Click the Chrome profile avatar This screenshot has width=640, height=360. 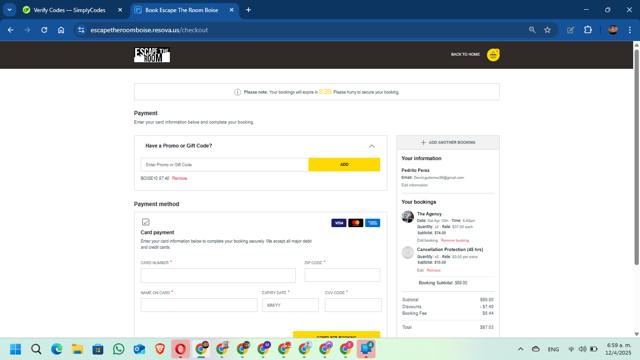613,30
